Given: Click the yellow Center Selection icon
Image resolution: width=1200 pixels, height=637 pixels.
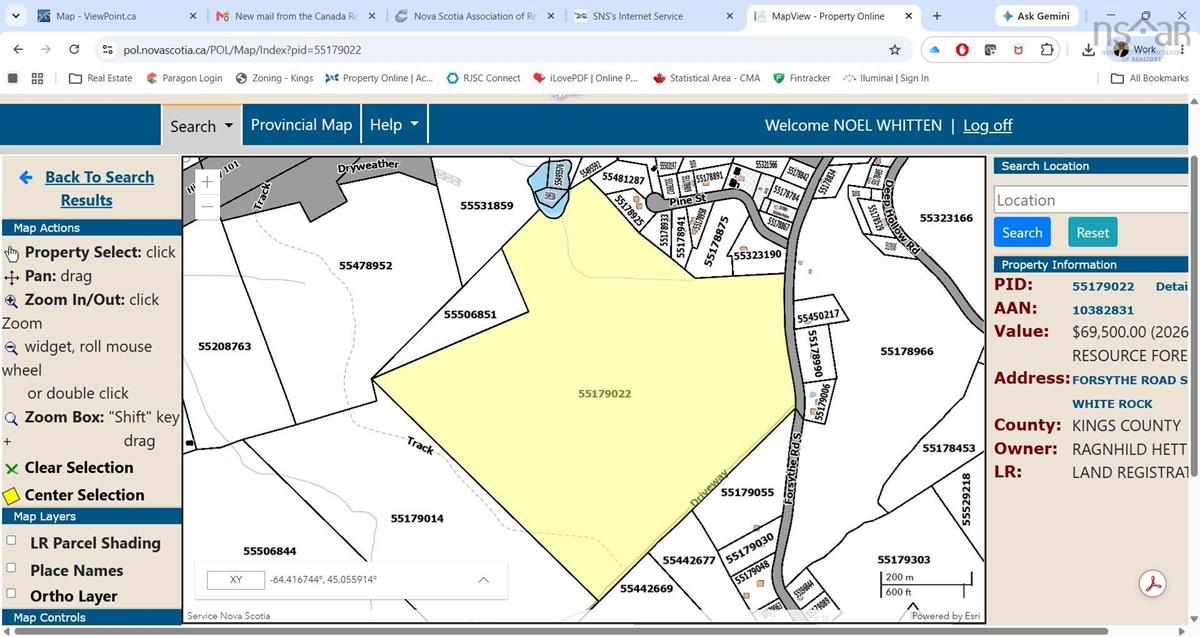Looking at the screenshot, I should pos(11,495).
